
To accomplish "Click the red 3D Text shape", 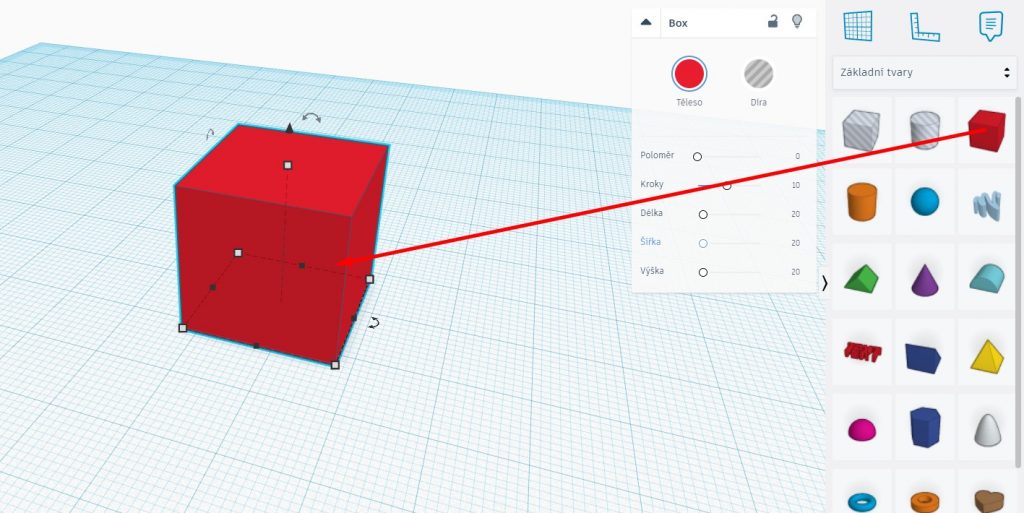I will tap(861, 352).
